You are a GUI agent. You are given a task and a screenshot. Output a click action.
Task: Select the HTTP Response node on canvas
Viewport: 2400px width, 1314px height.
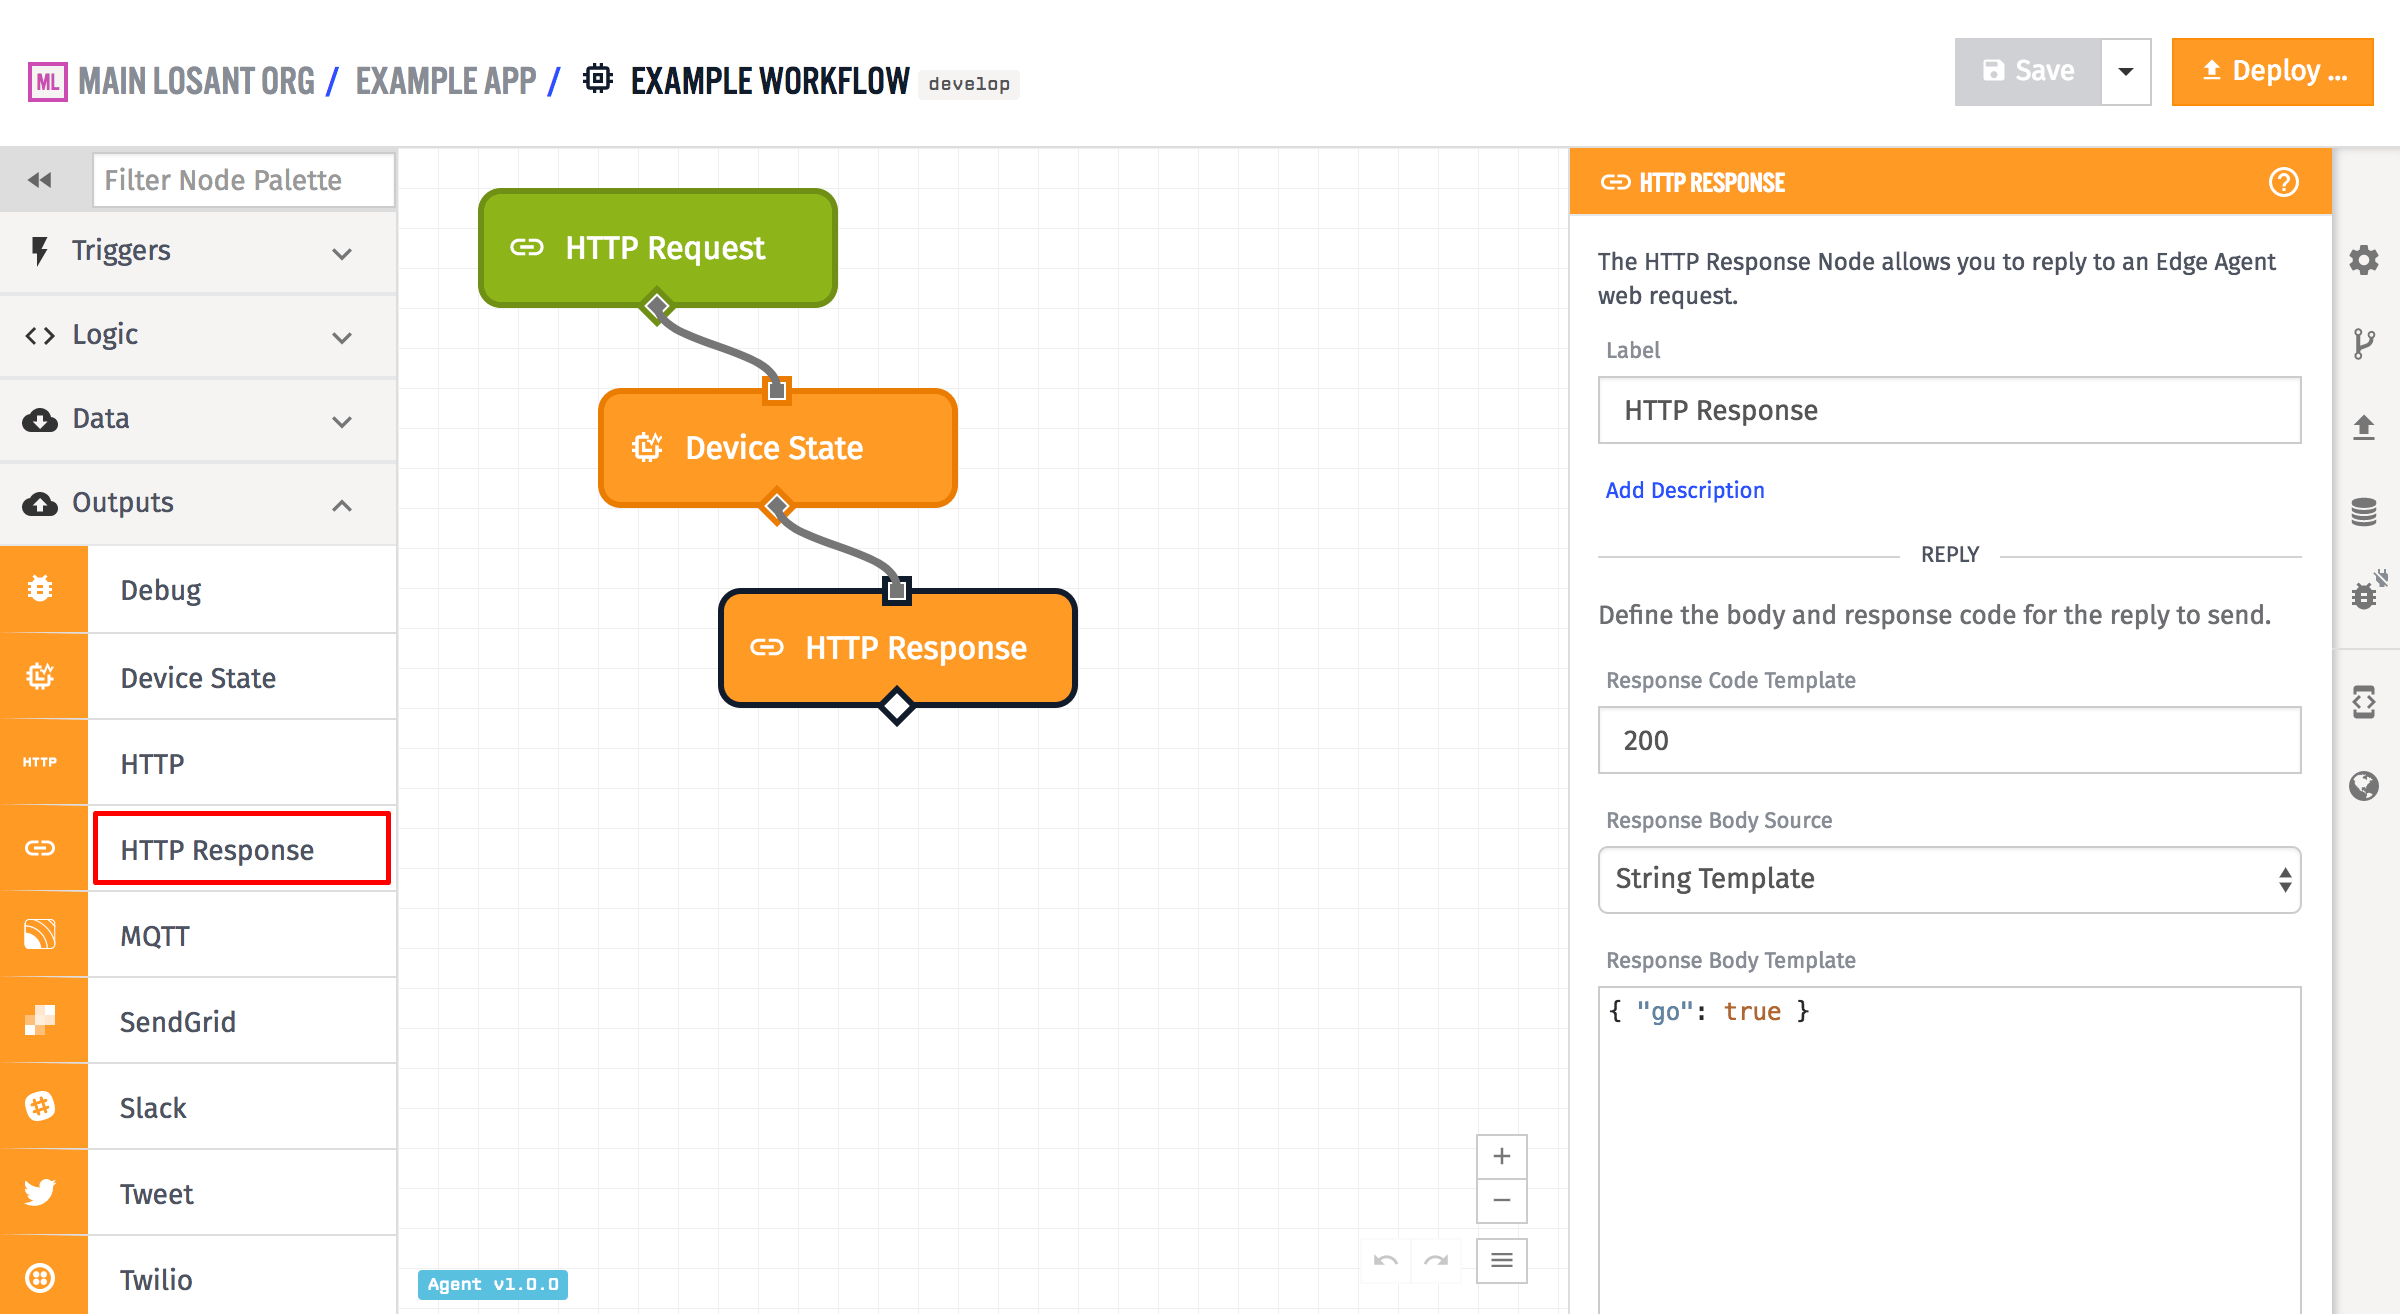(897, 648)
